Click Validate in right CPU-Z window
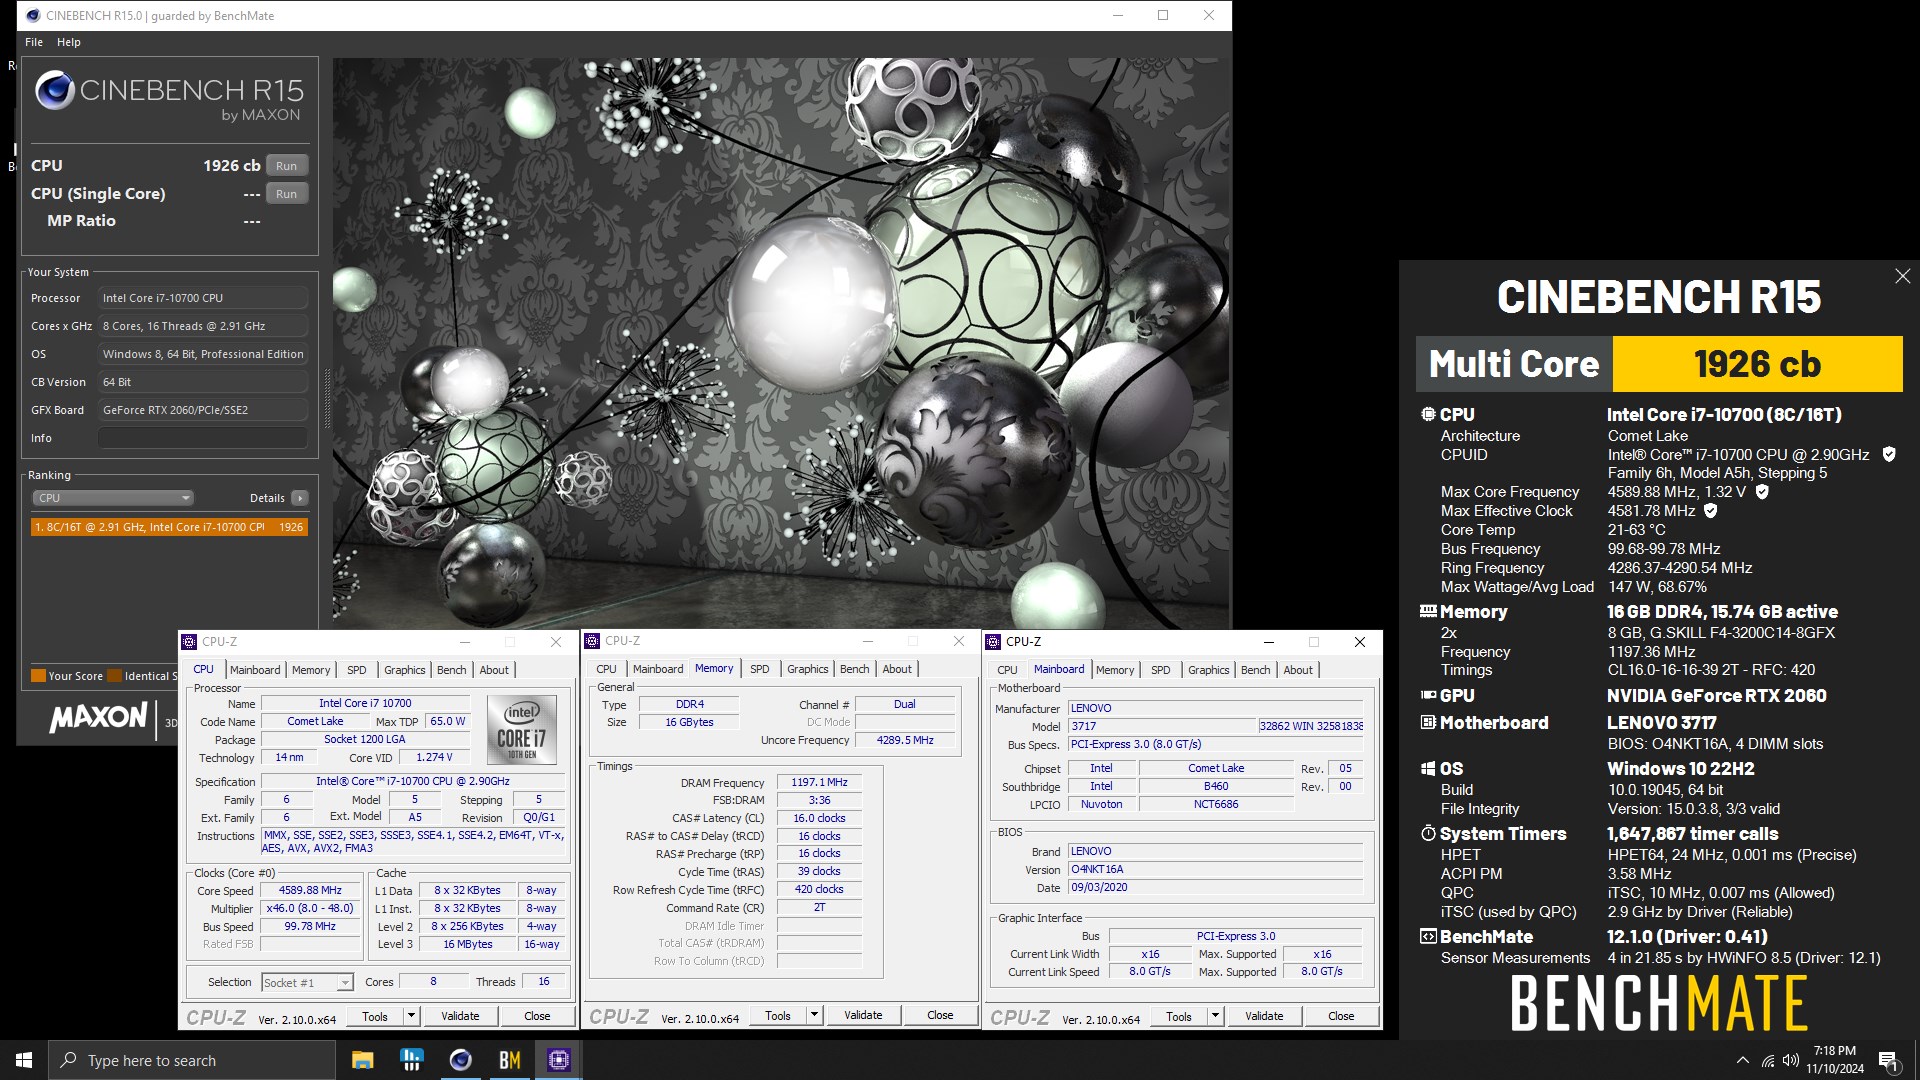This screenshot has height=1080, width=1920. 1264,1016
